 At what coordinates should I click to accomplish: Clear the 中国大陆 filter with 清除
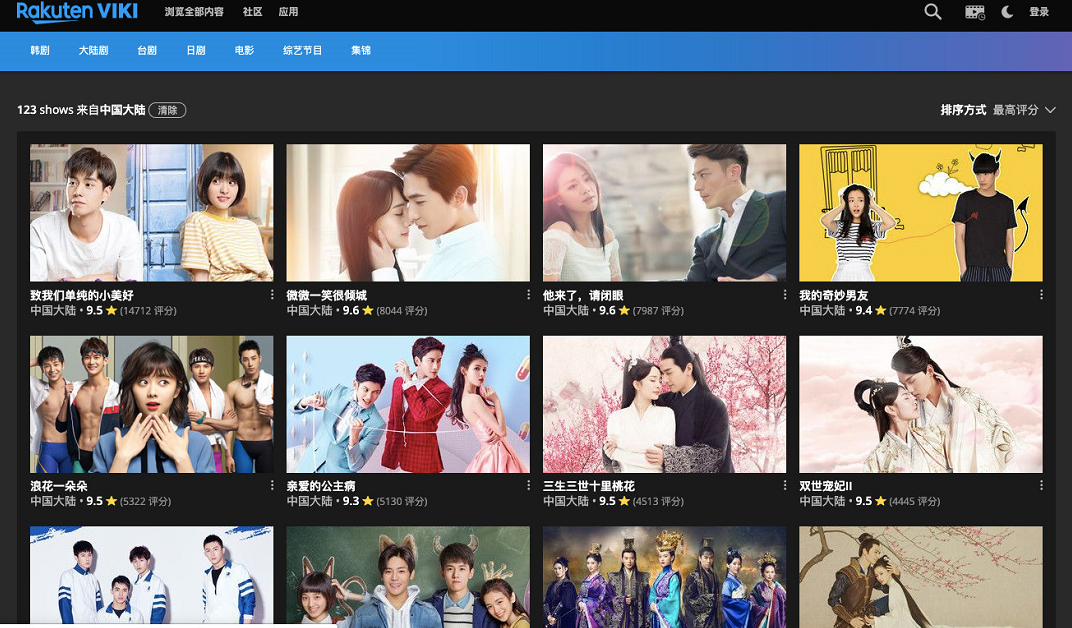tap(167, 110)
